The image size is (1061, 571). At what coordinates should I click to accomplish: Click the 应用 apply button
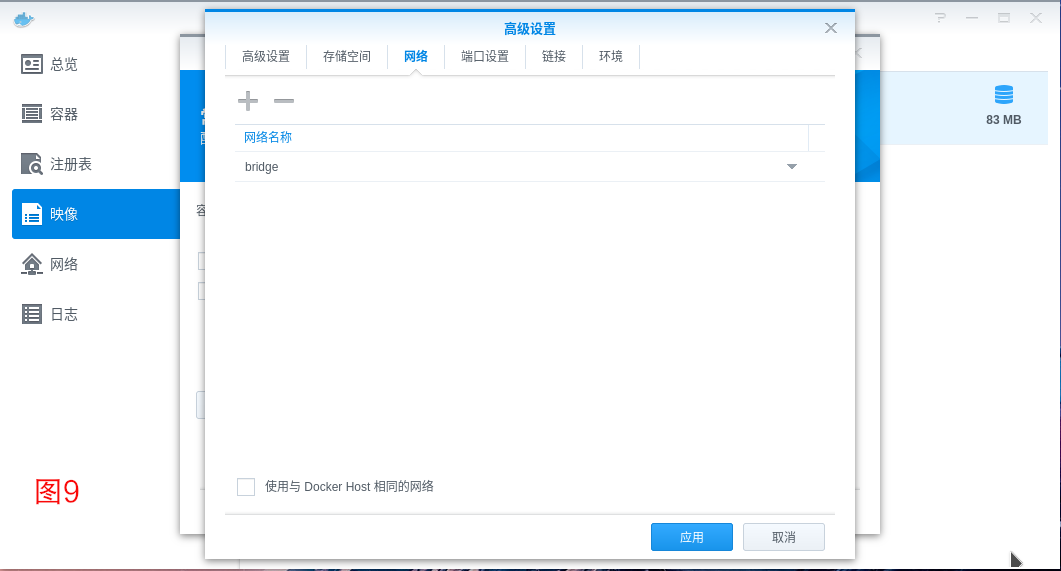click(692, 537)
